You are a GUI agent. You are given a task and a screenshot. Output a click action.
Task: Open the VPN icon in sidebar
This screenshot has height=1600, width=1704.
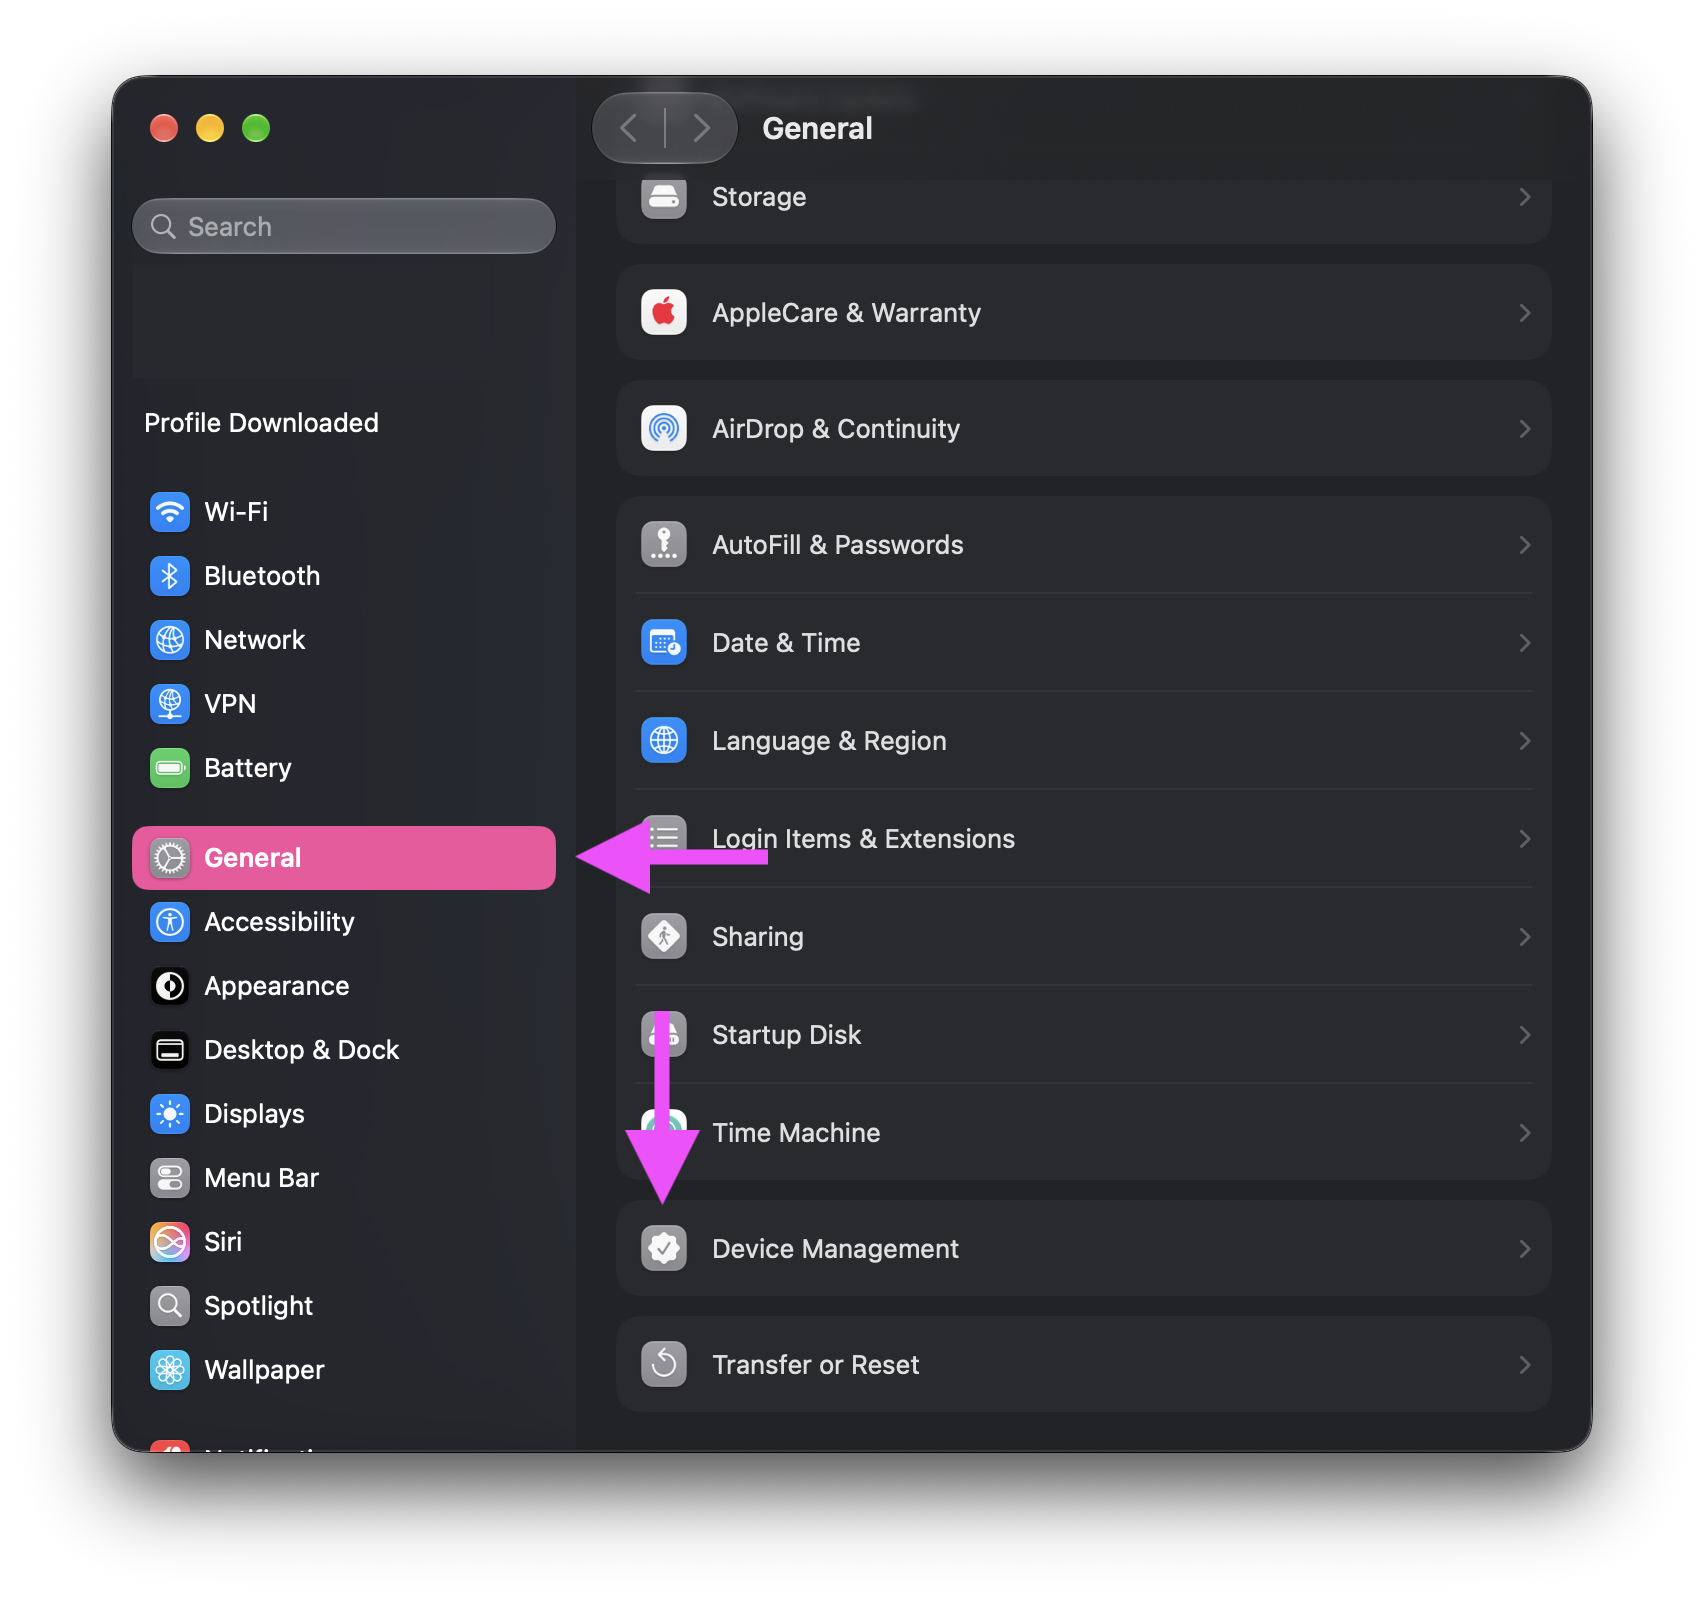pos(170,704)
